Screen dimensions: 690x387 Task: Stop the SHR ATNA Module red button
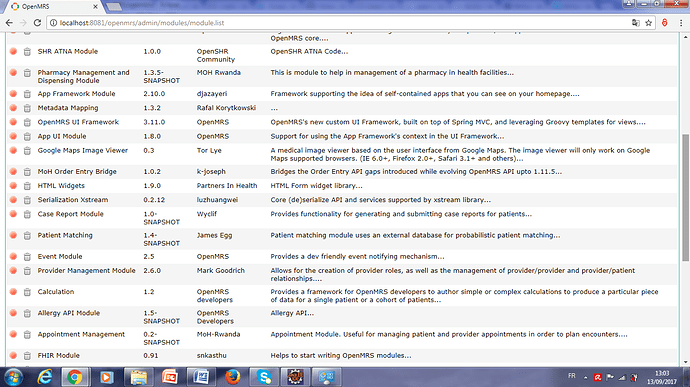click(x=13, y=51)
